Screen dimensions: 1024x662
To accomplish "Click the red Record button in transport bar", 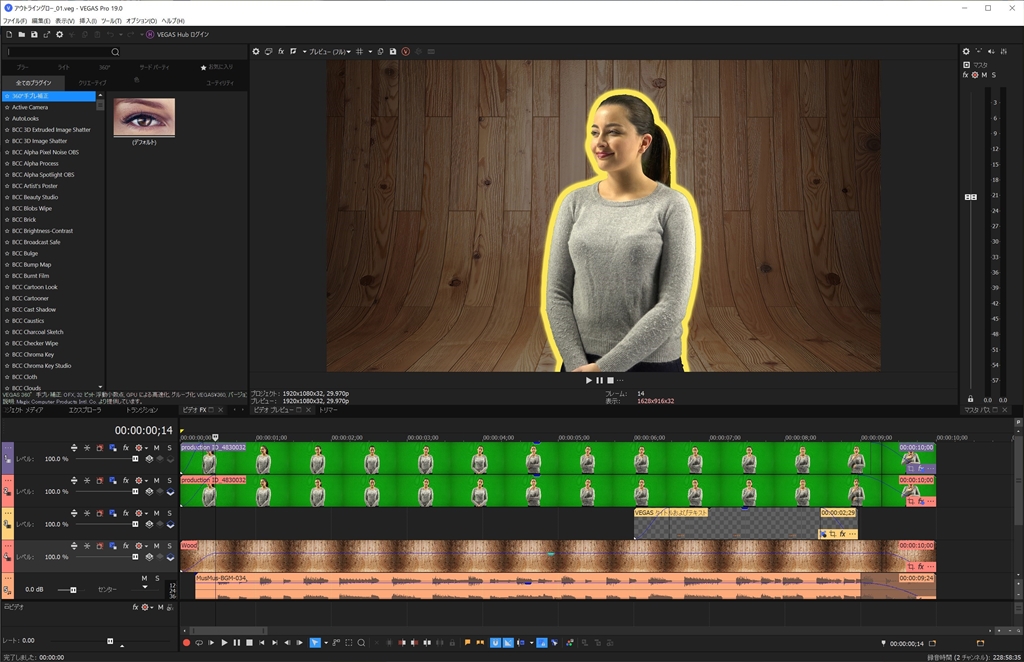I will click(x=186, y=643).
